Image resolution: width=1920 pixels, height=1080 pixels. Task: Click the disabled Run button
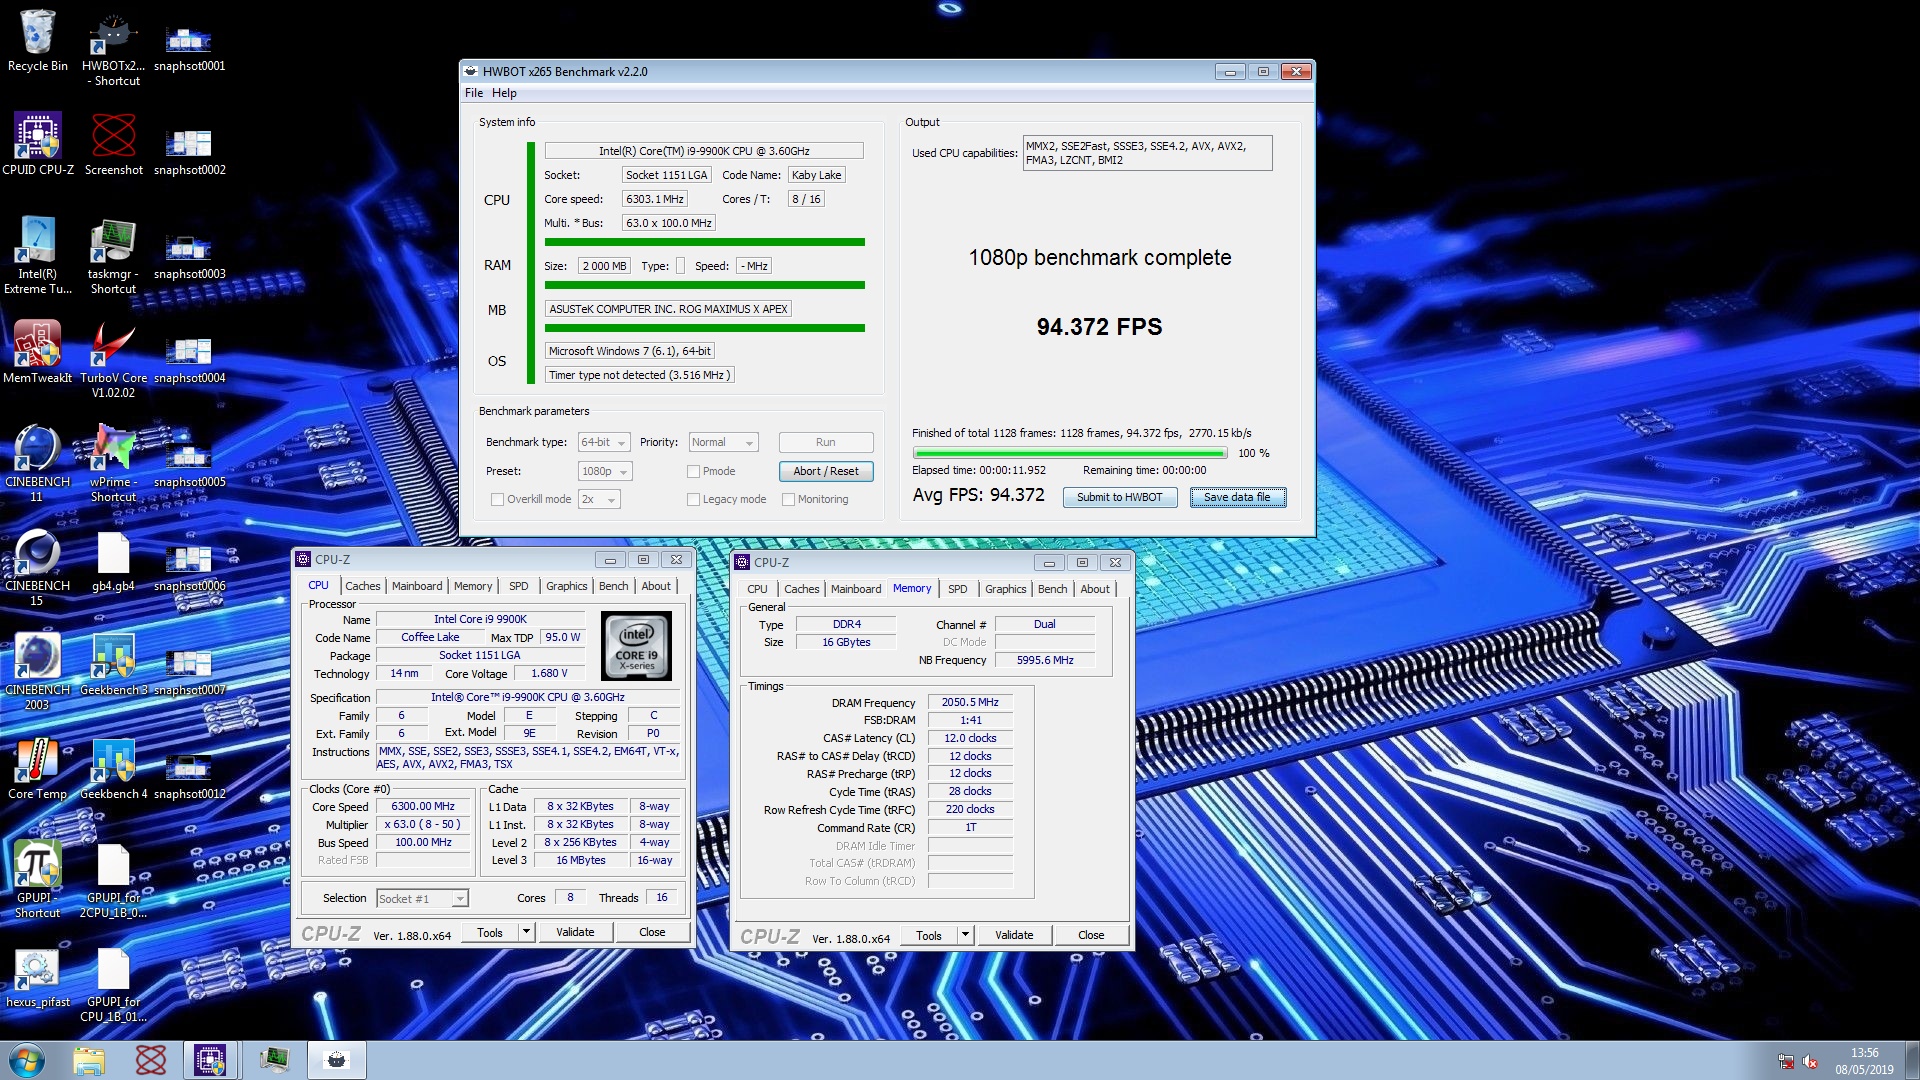click(826, 442)
